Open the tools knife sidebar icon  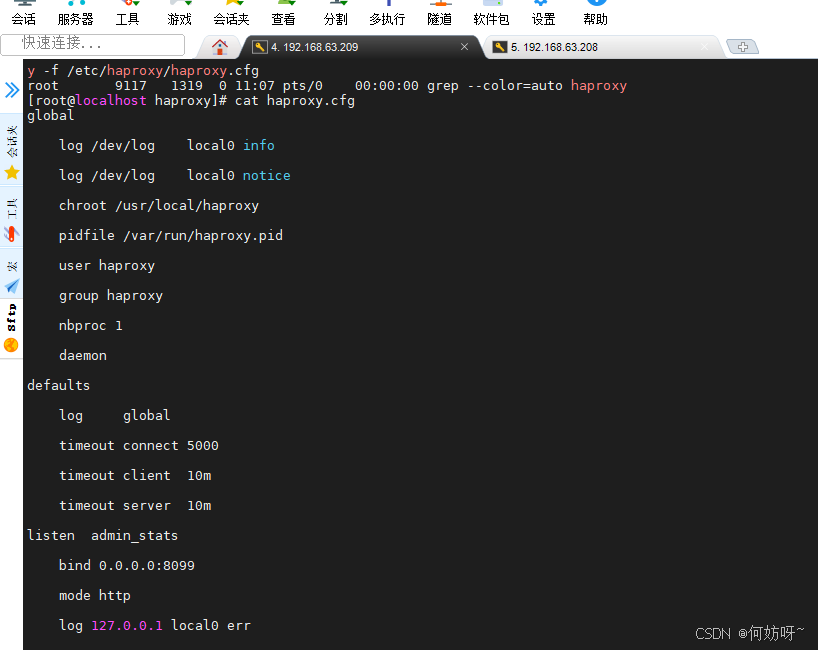(x=11, y=233)
